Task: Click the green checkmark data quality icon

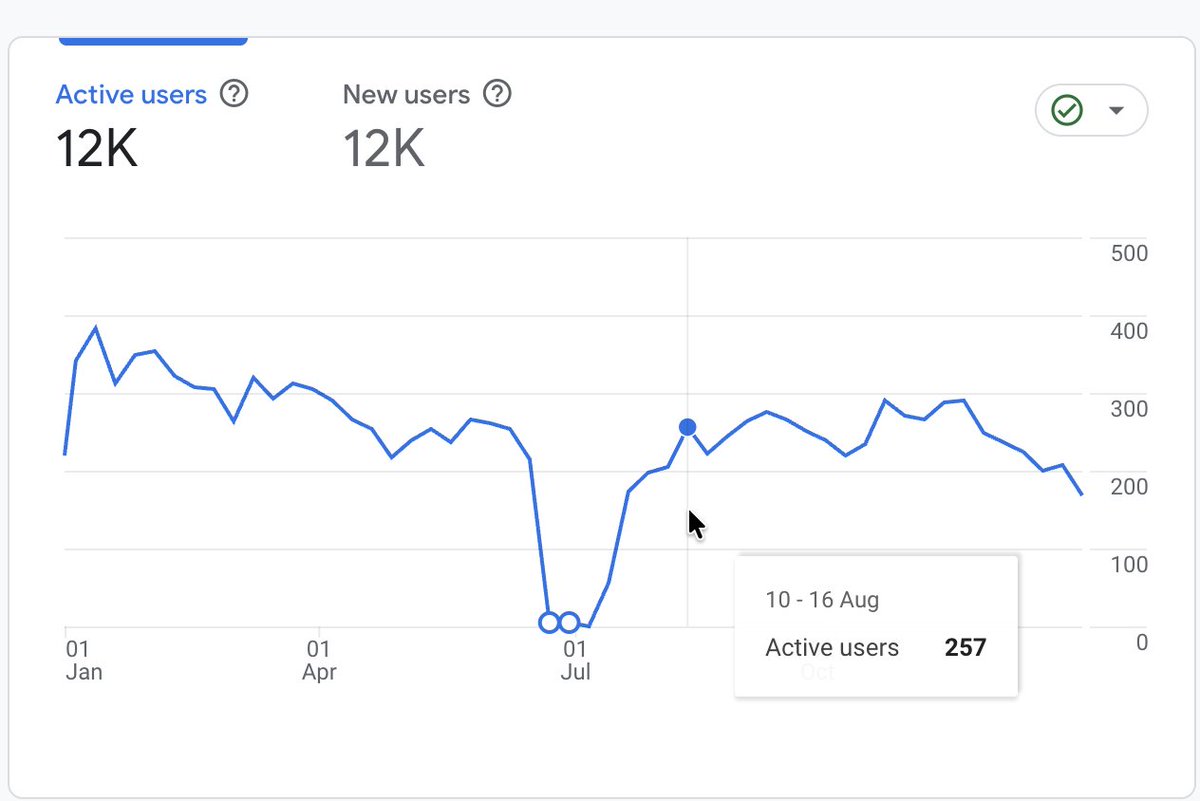Action: point(1068,110)
